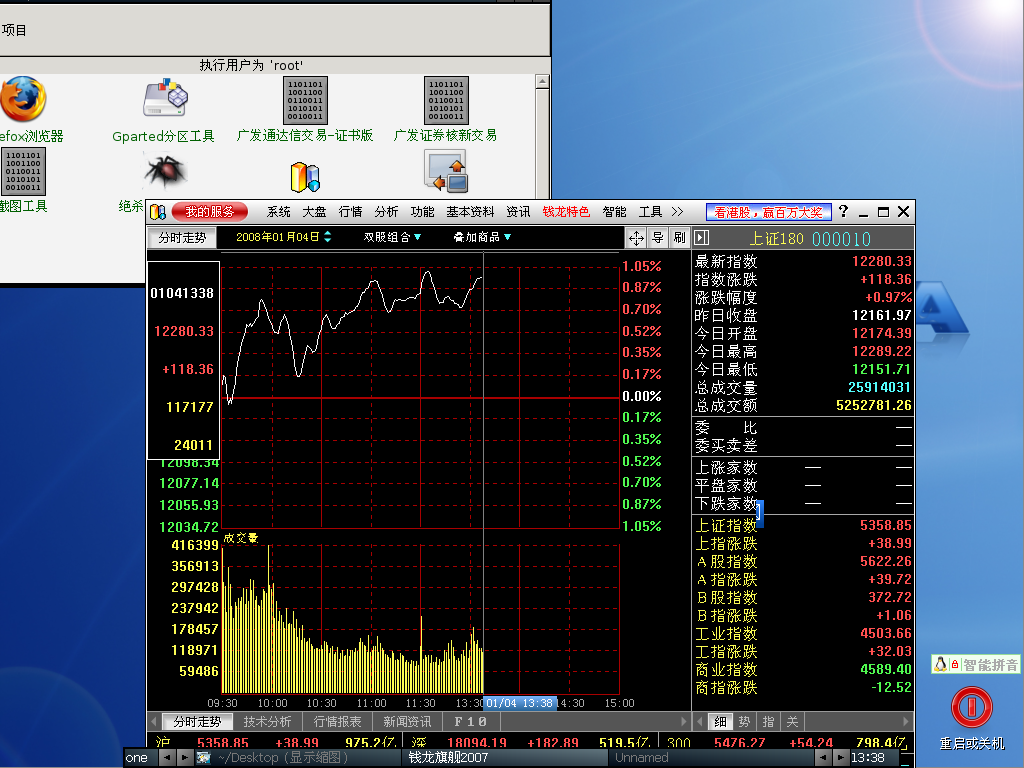Open the 叠加商品 dropdown
The width and height of the screenshot is (1024, 768).
pyautogui.click(x=482, y=237)
